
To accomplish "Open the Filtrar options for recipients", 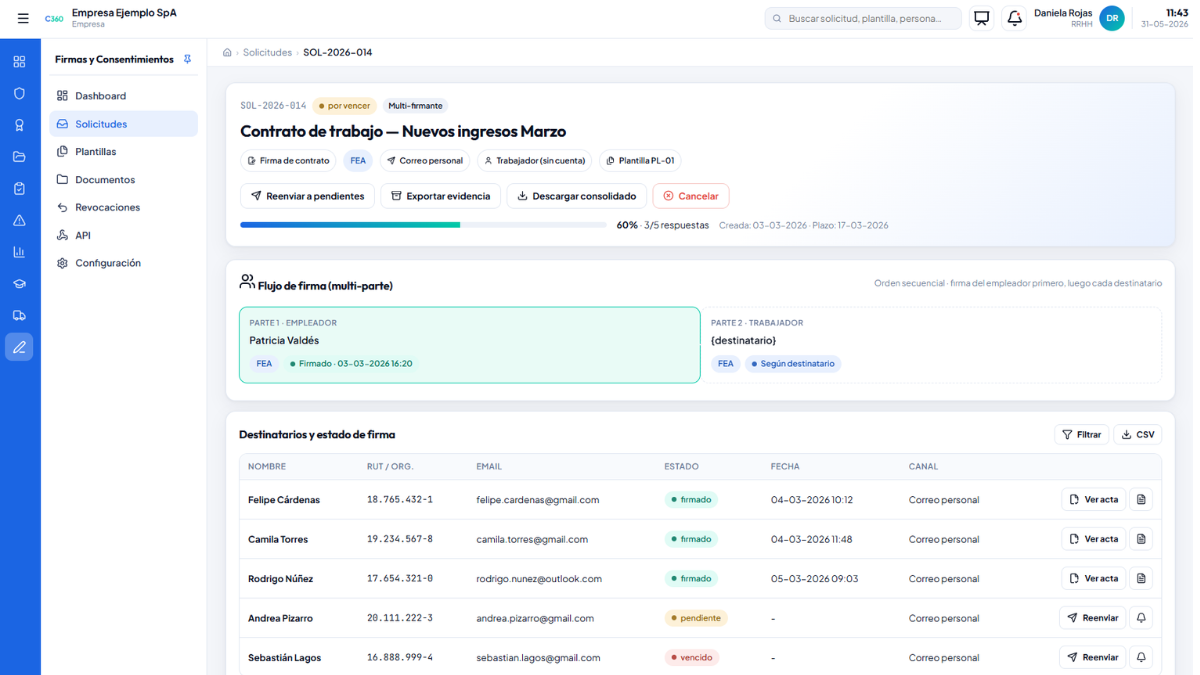I will click(1081, 435).
